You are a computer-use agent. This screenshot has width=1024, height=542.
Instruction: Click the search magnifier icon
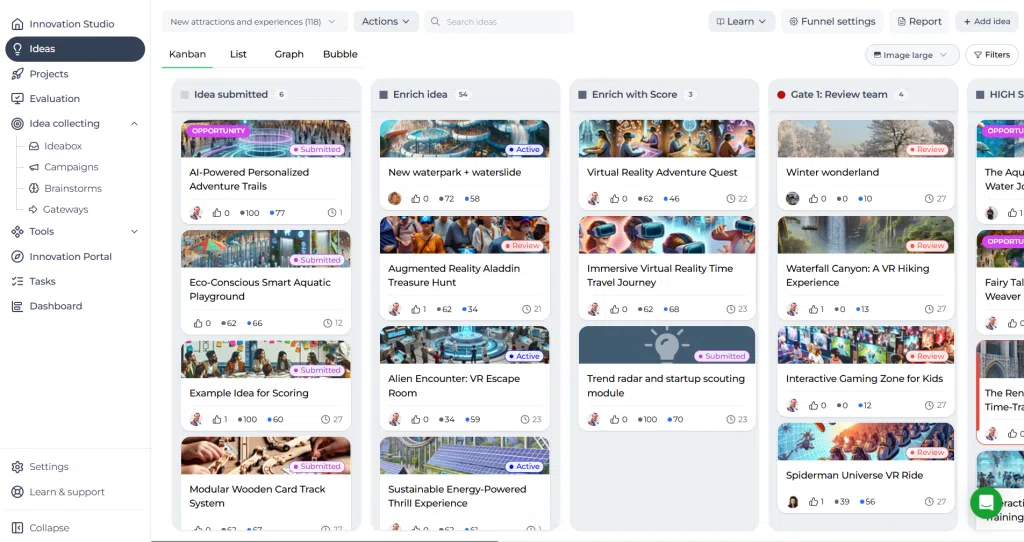(x=435, y=22)
